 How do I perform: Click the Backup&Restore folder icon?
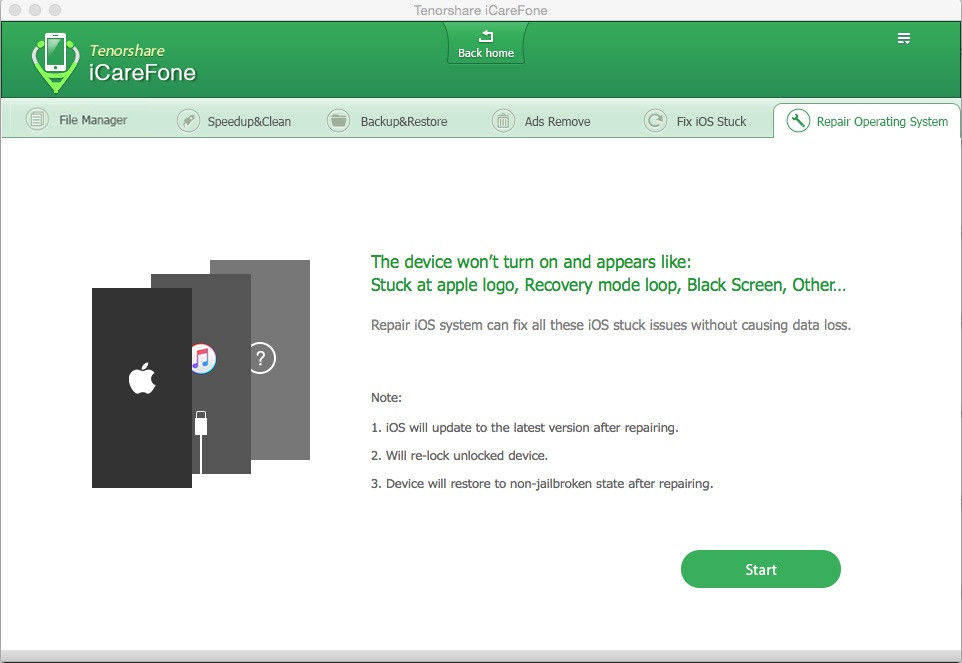(x=339, y=121)
